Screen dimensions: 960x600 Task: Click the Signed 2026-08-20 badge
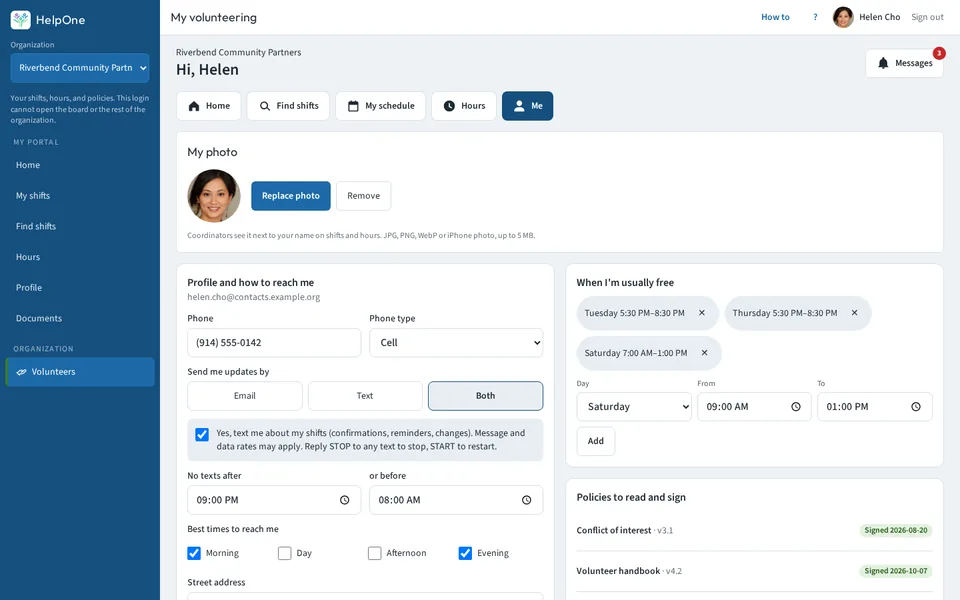pyautogui.click(x=896, y=530)
